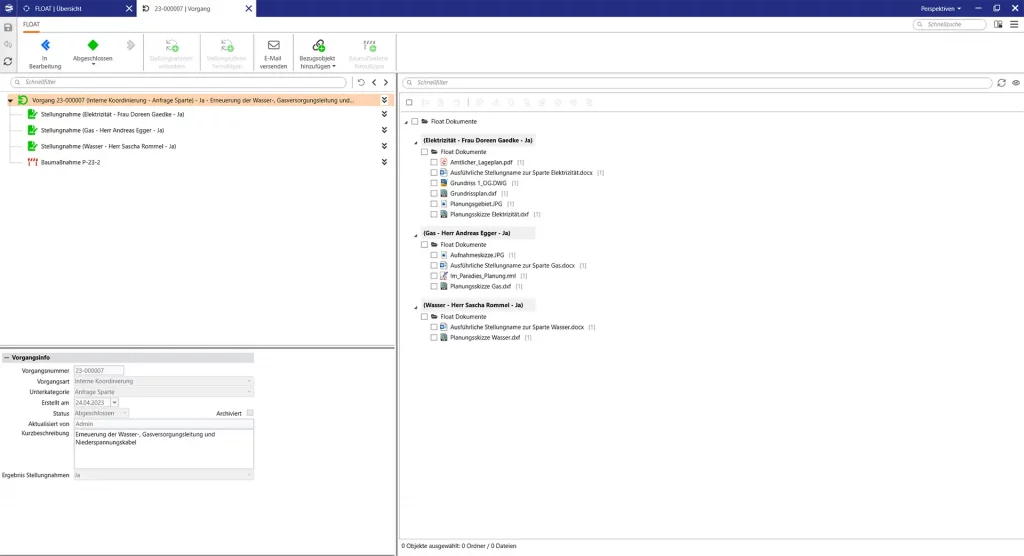Check the box for Amtlicher_Lageplan.pdf
The height and width of the screenshot is (556, 1024).
pos(434,162)
